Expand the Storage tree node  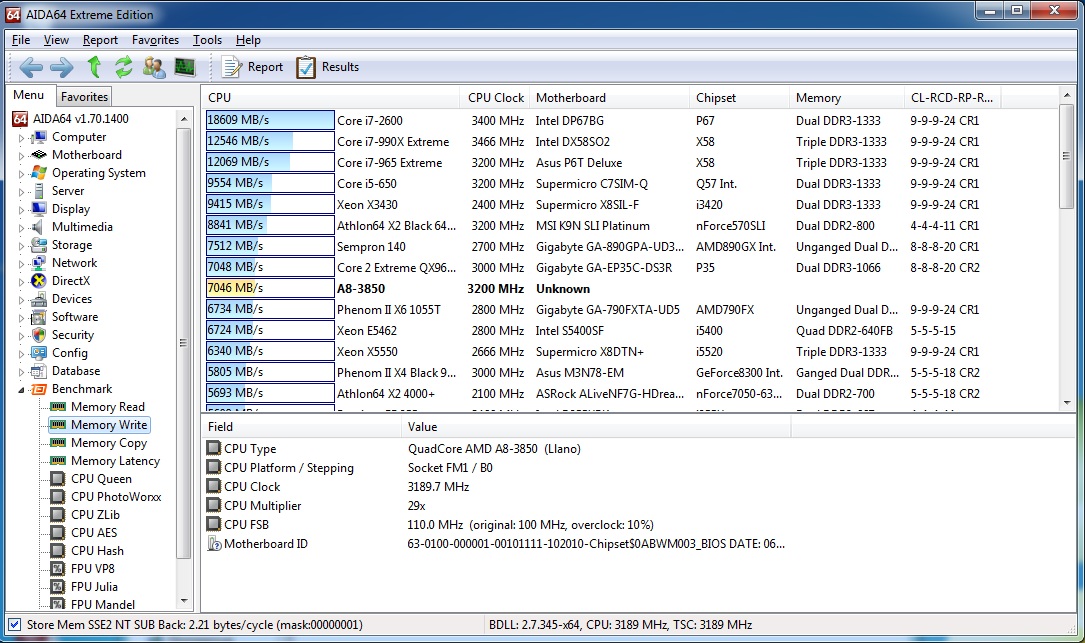[21, 246]
